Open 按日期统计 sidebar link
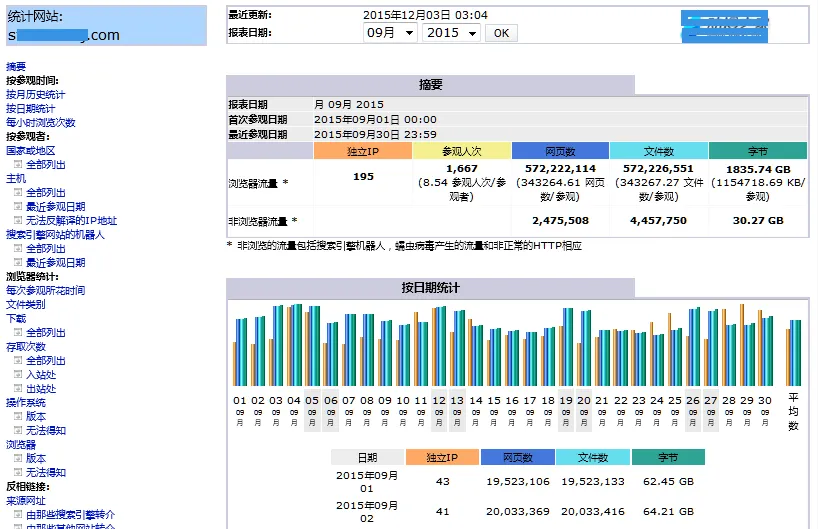This screenshot has height=529, width=818. point(30,109)
